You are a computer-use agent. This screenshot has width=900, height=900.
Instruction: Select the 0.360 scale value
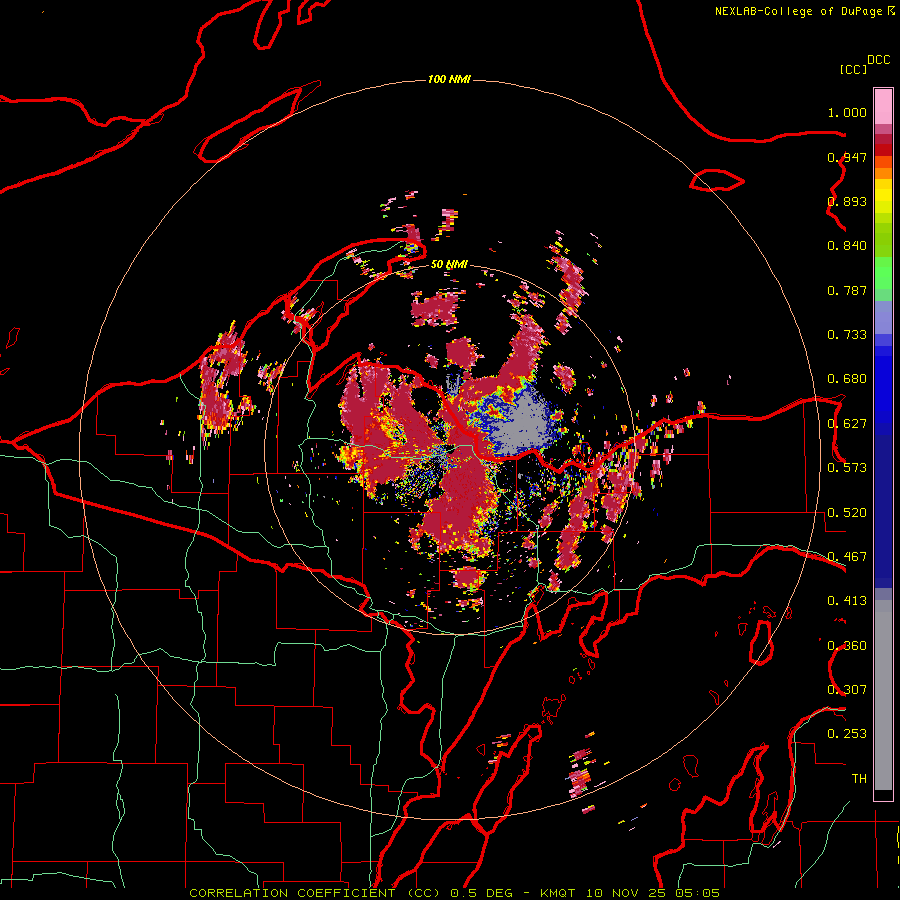click(x=847, y=646)
